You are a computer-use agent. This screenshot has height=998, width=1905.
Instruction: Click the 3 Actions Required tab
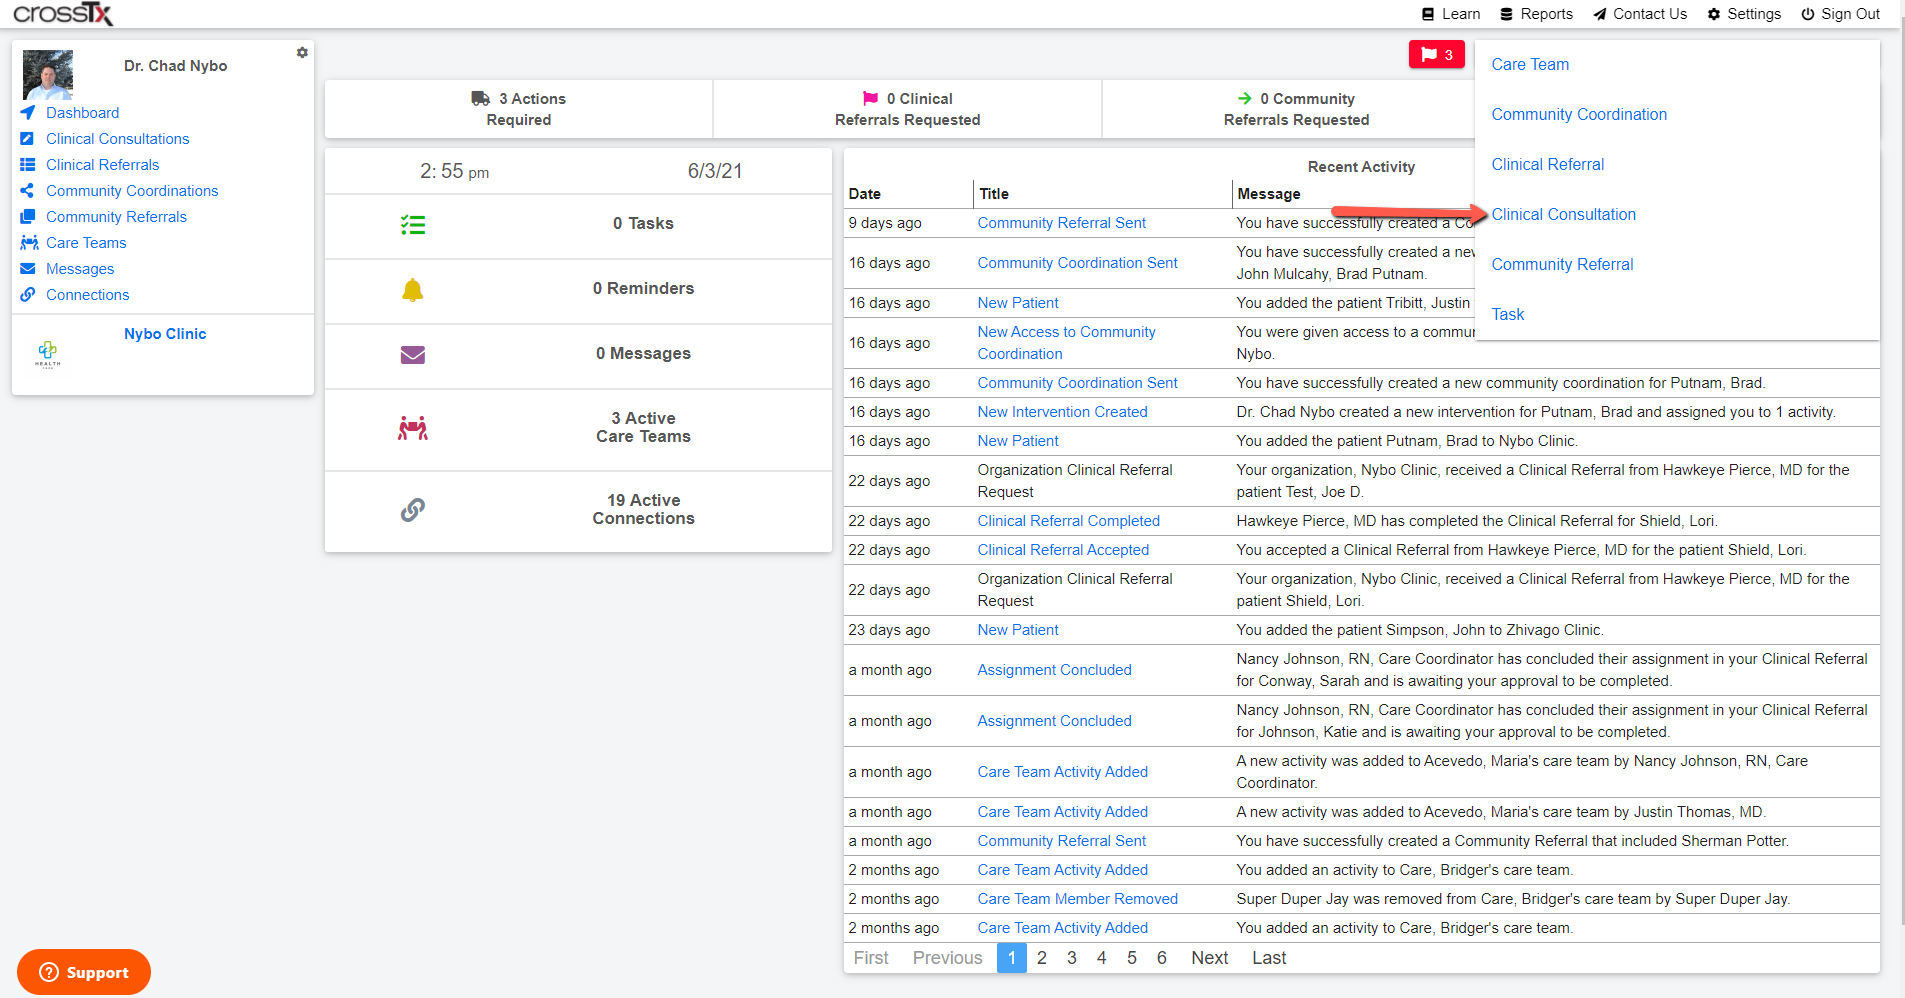click(518, 109)
